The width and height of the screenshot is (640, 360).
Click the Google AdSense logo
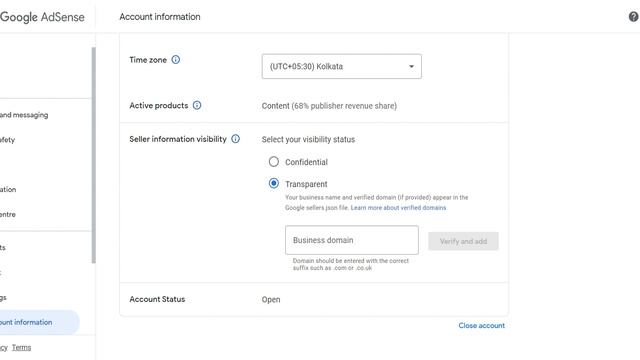42,17
